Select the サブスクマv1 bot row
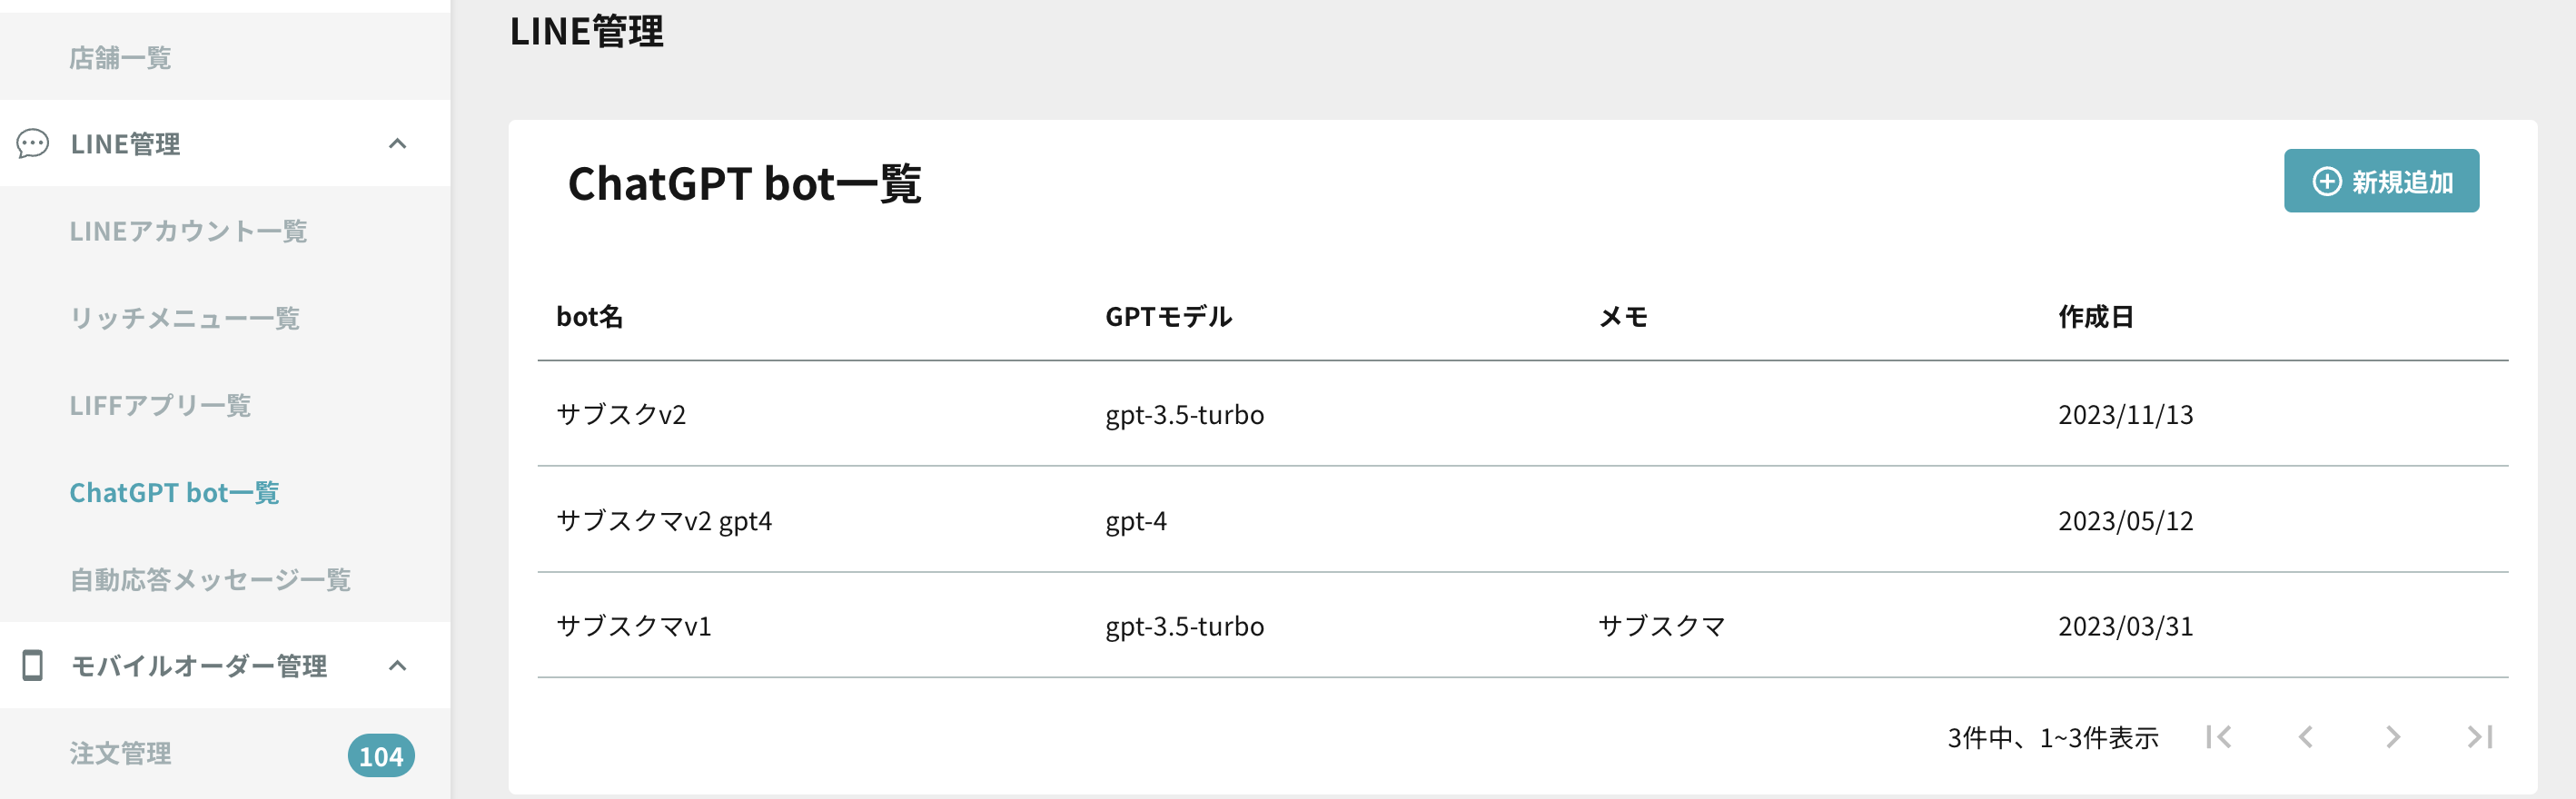Screen dimensions: 2576x799 1522,626
